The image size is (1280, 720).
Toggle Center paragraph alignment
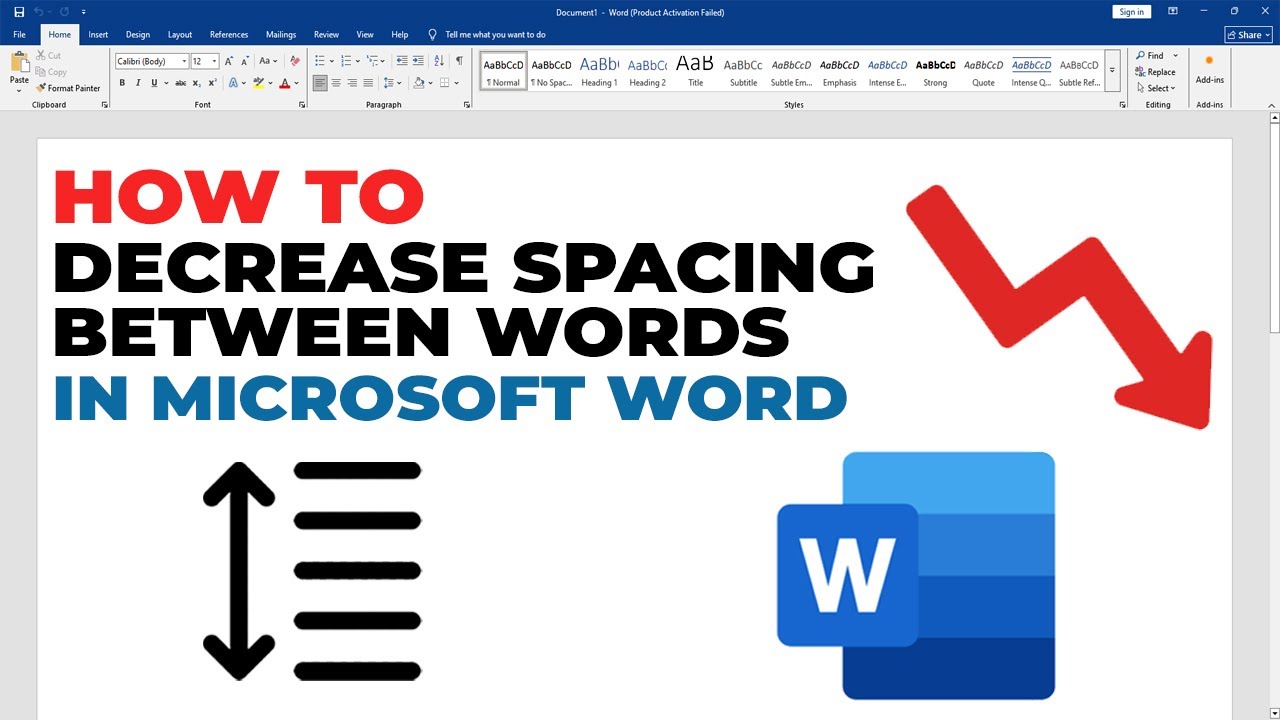[x=336, y=83]
